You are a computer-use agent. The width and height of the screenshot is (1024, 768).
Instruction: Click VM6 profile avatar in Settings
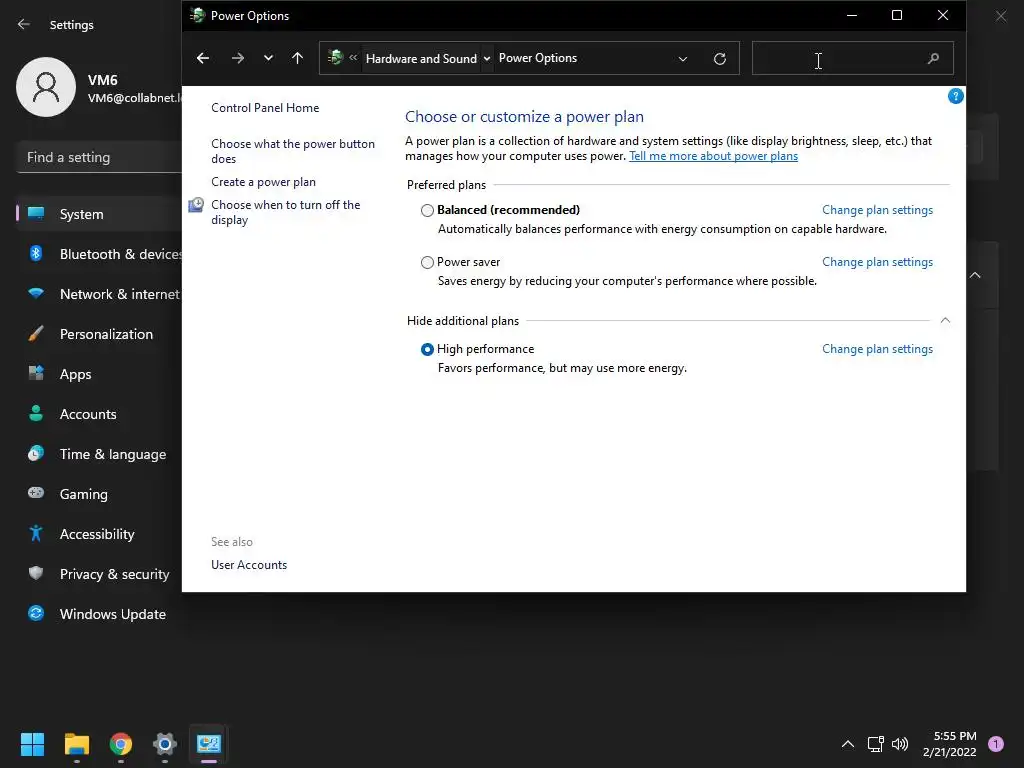click(46, 87)
